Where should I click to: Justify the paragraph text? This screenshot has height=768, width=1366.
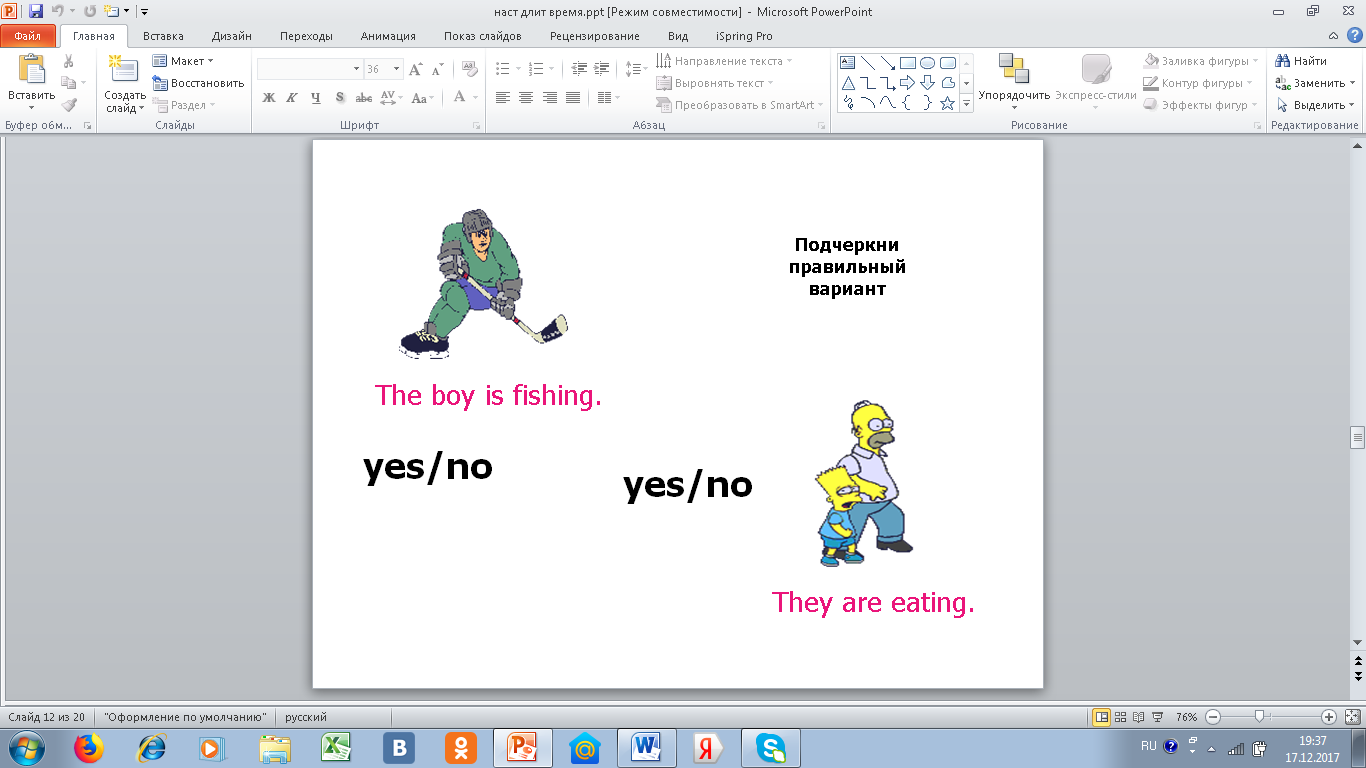(572, 97)
